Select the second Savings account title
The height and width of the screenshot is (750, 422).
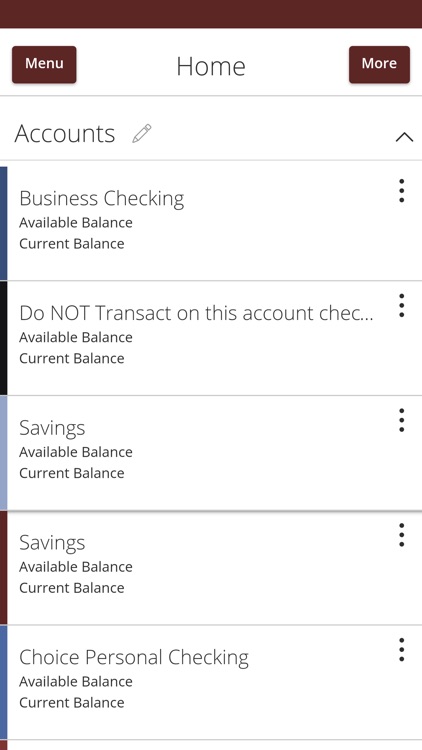[x=52, y=543]
